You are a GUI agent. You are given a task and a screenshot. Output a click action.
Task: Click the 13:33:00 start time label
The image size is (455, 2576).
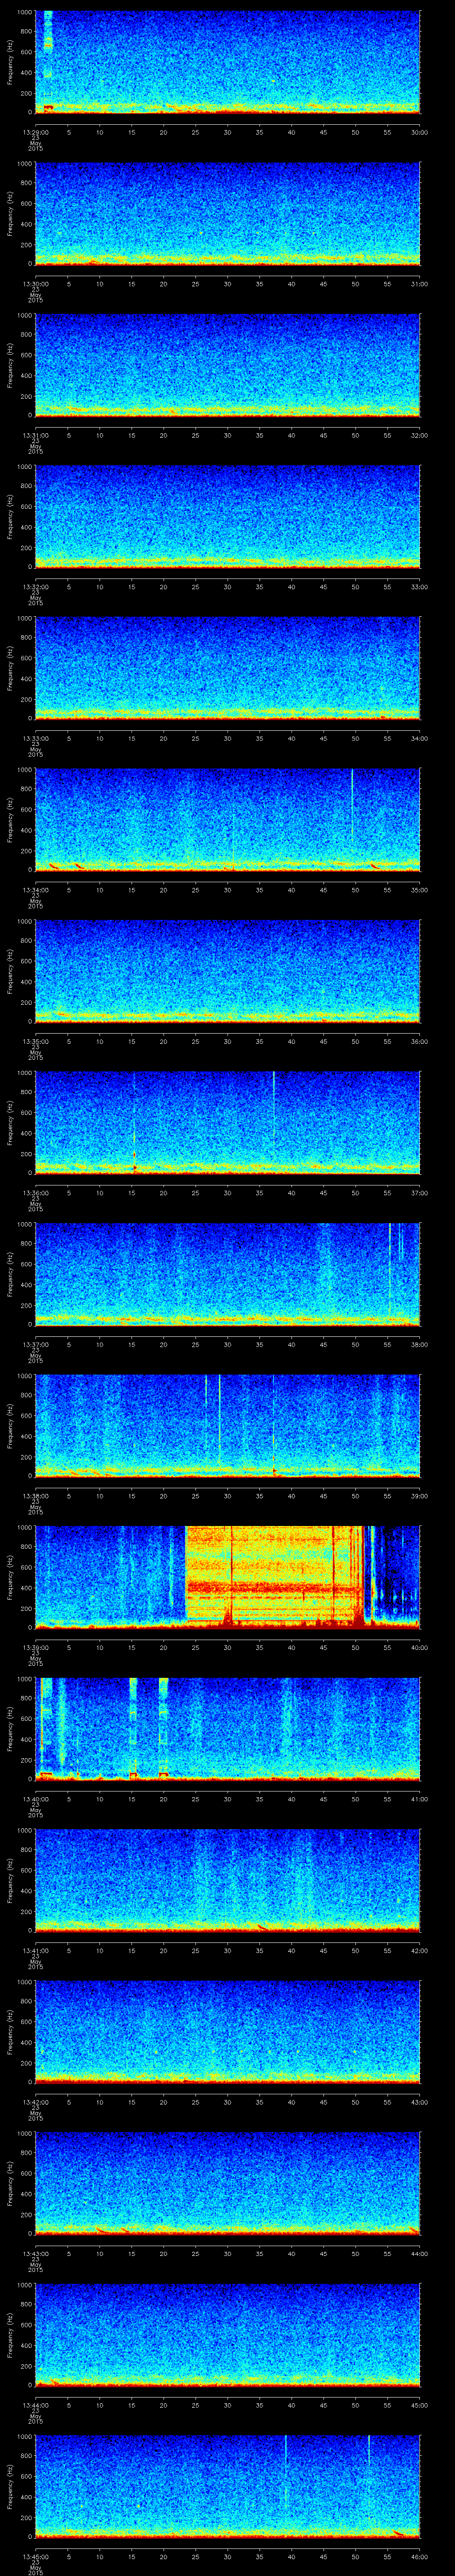coord(35,738)
